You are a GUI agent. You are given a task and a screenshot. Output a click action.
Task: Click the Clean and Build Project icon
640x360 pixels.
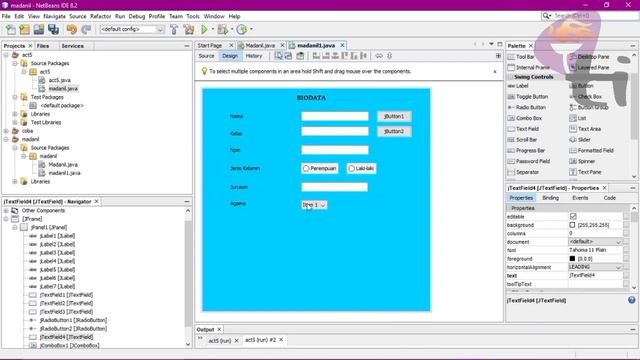point(189,29)
